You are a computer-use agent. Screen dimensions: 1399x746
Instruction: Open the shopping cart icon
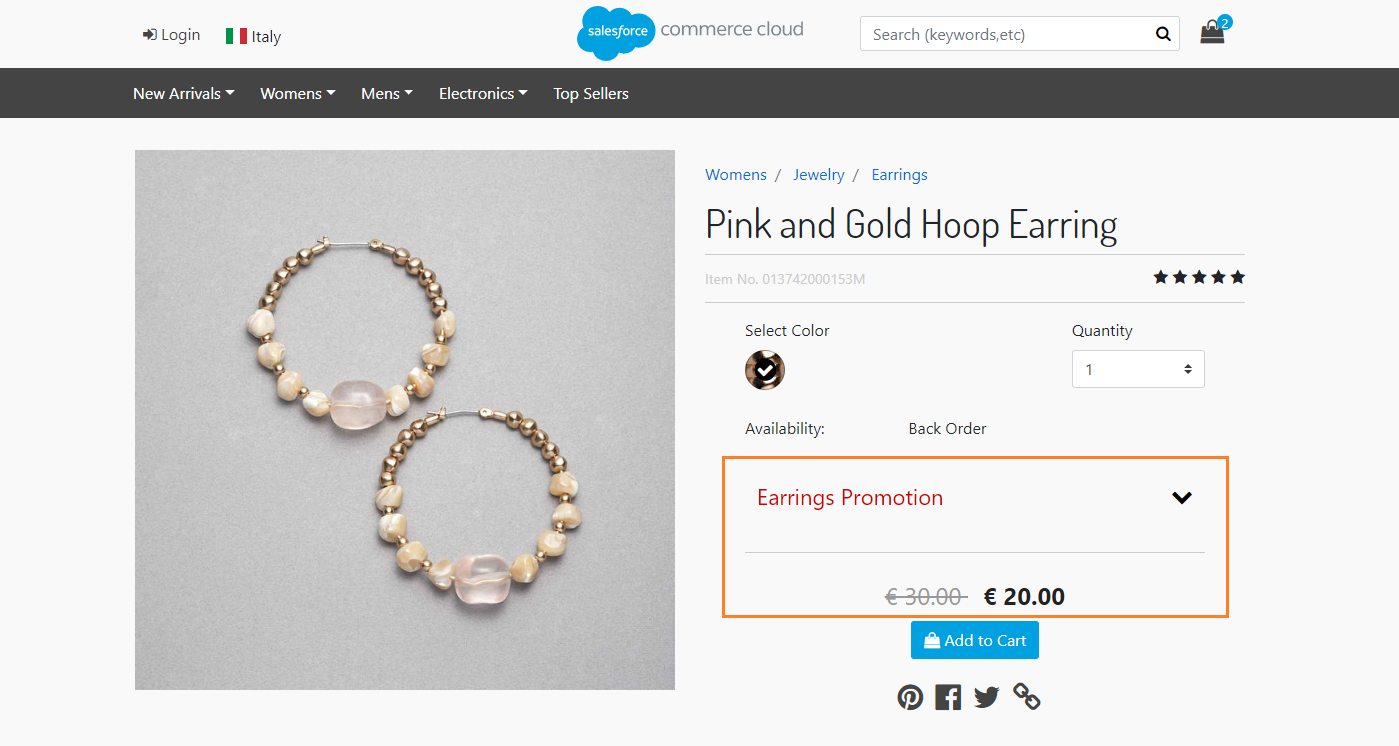click(x=1212, y=33)
